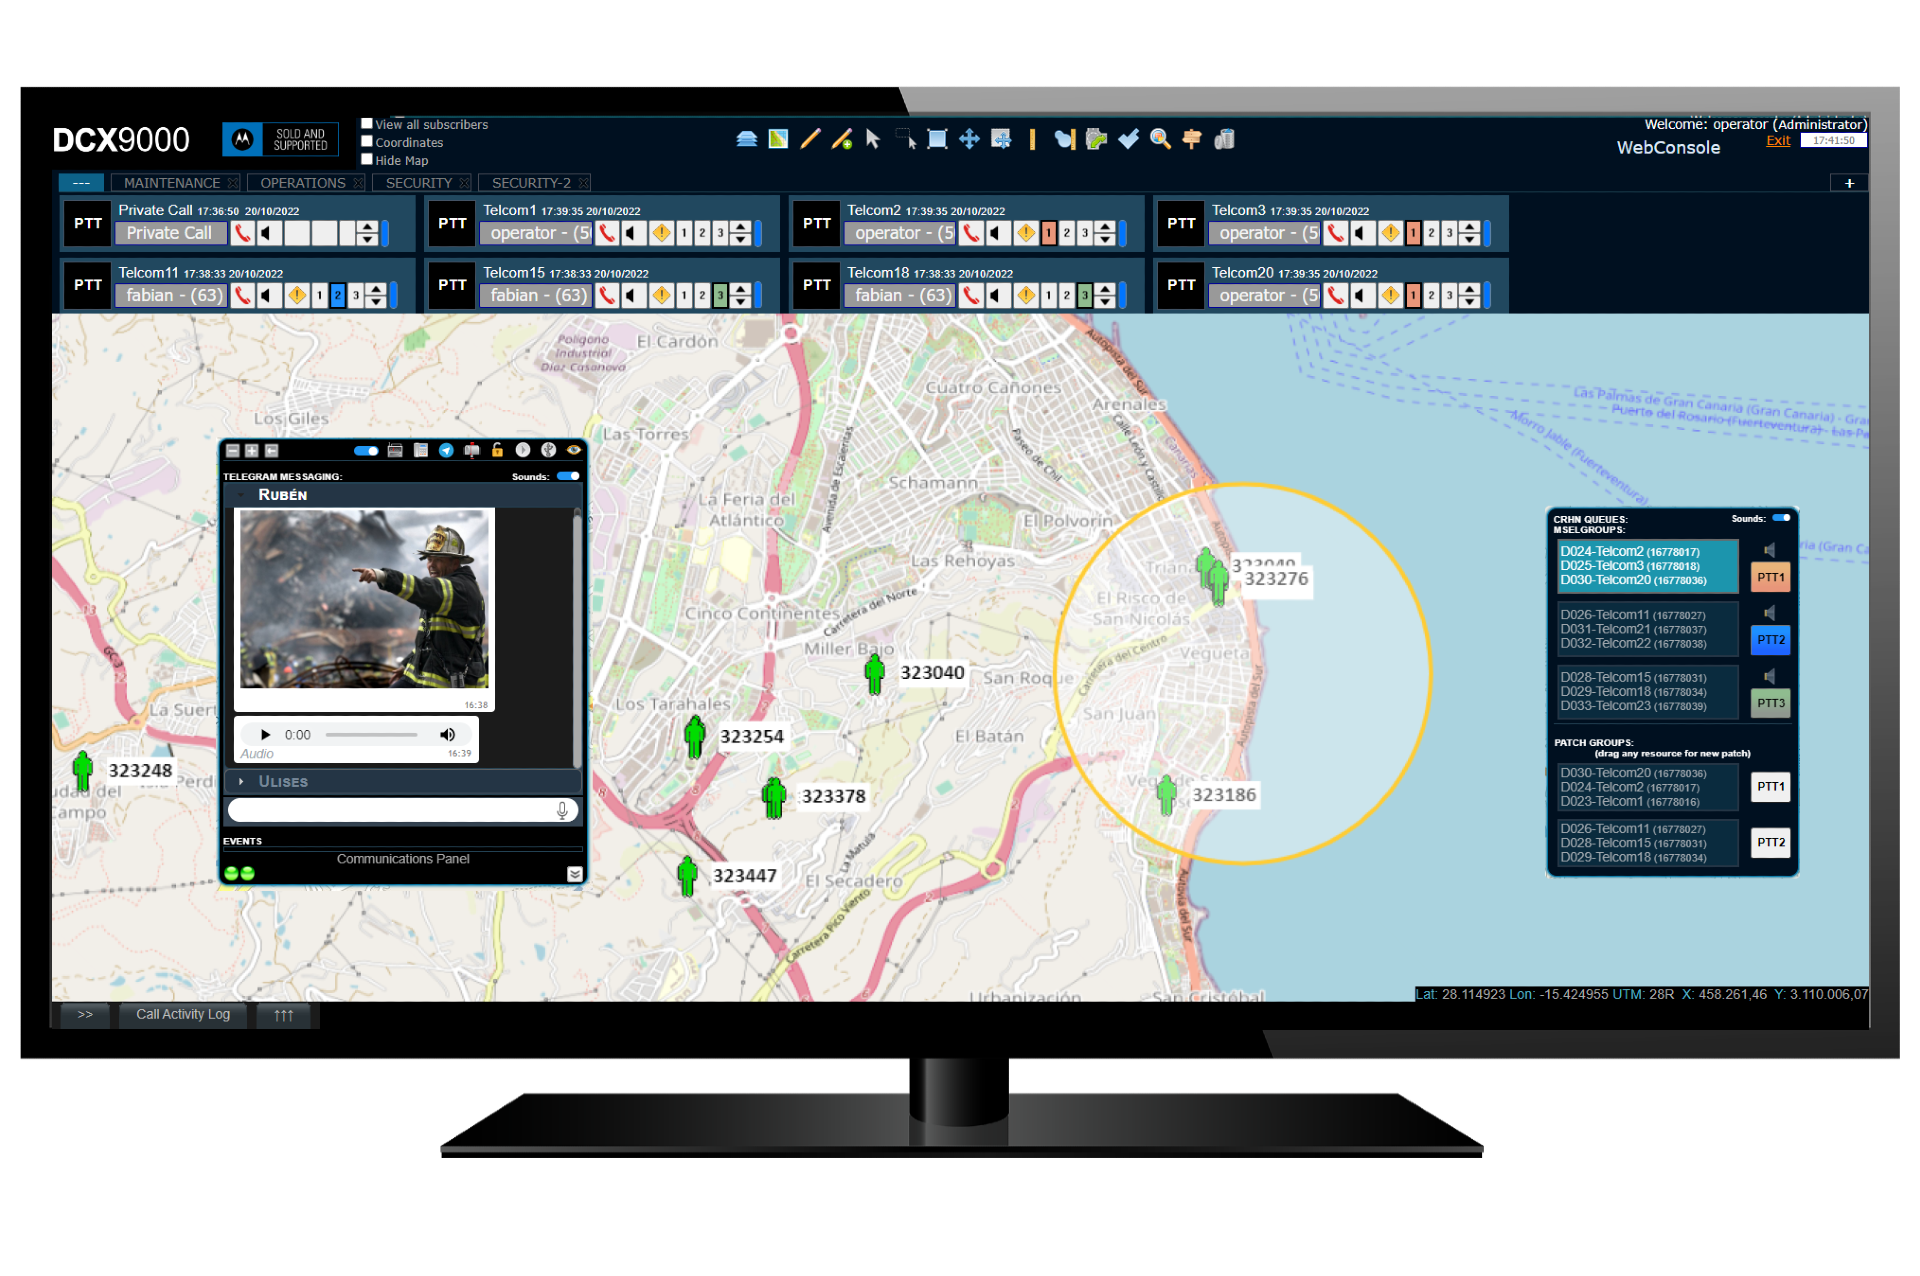Toggle Sounds switch in Telegram Messaging

(x=568, y=476)
